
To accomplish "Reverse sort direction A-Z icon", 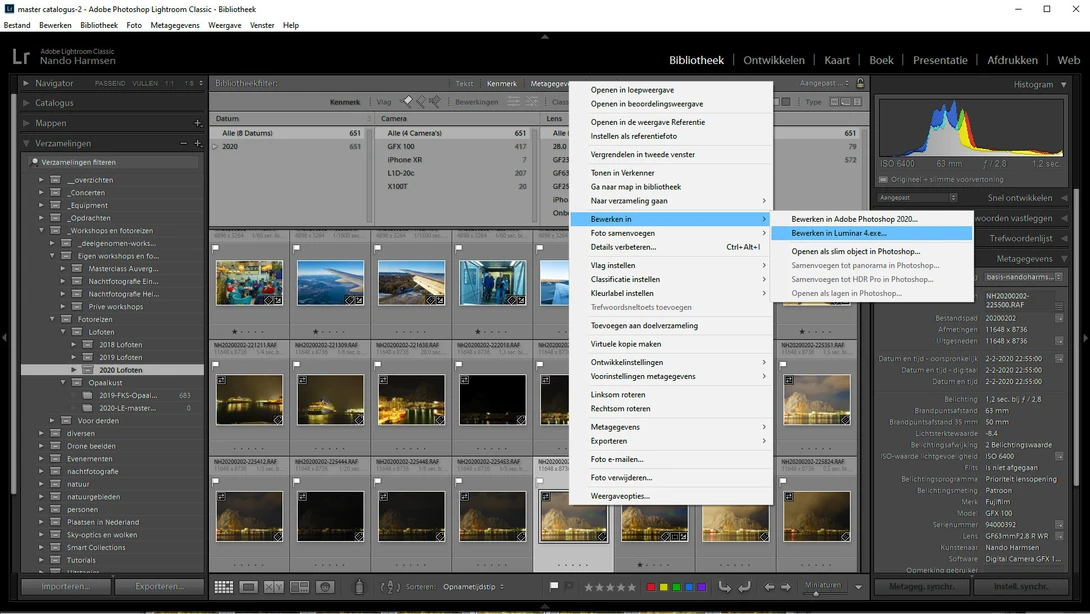I will pyautogui.click(x=389, y=587).
